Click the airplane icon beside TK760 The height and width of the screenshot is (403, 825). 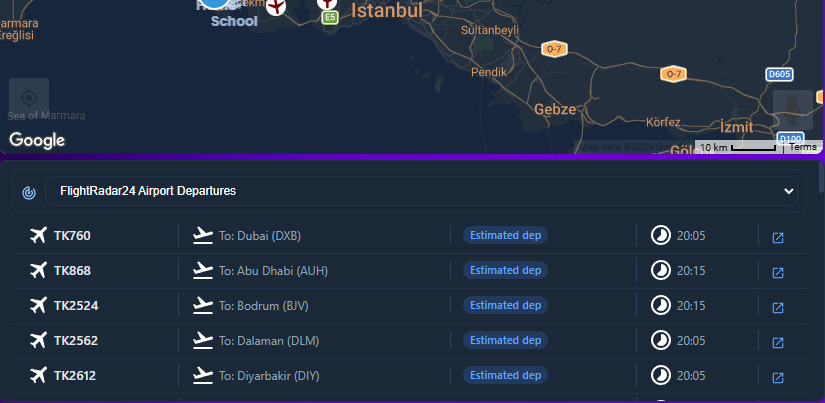(38, 235)
